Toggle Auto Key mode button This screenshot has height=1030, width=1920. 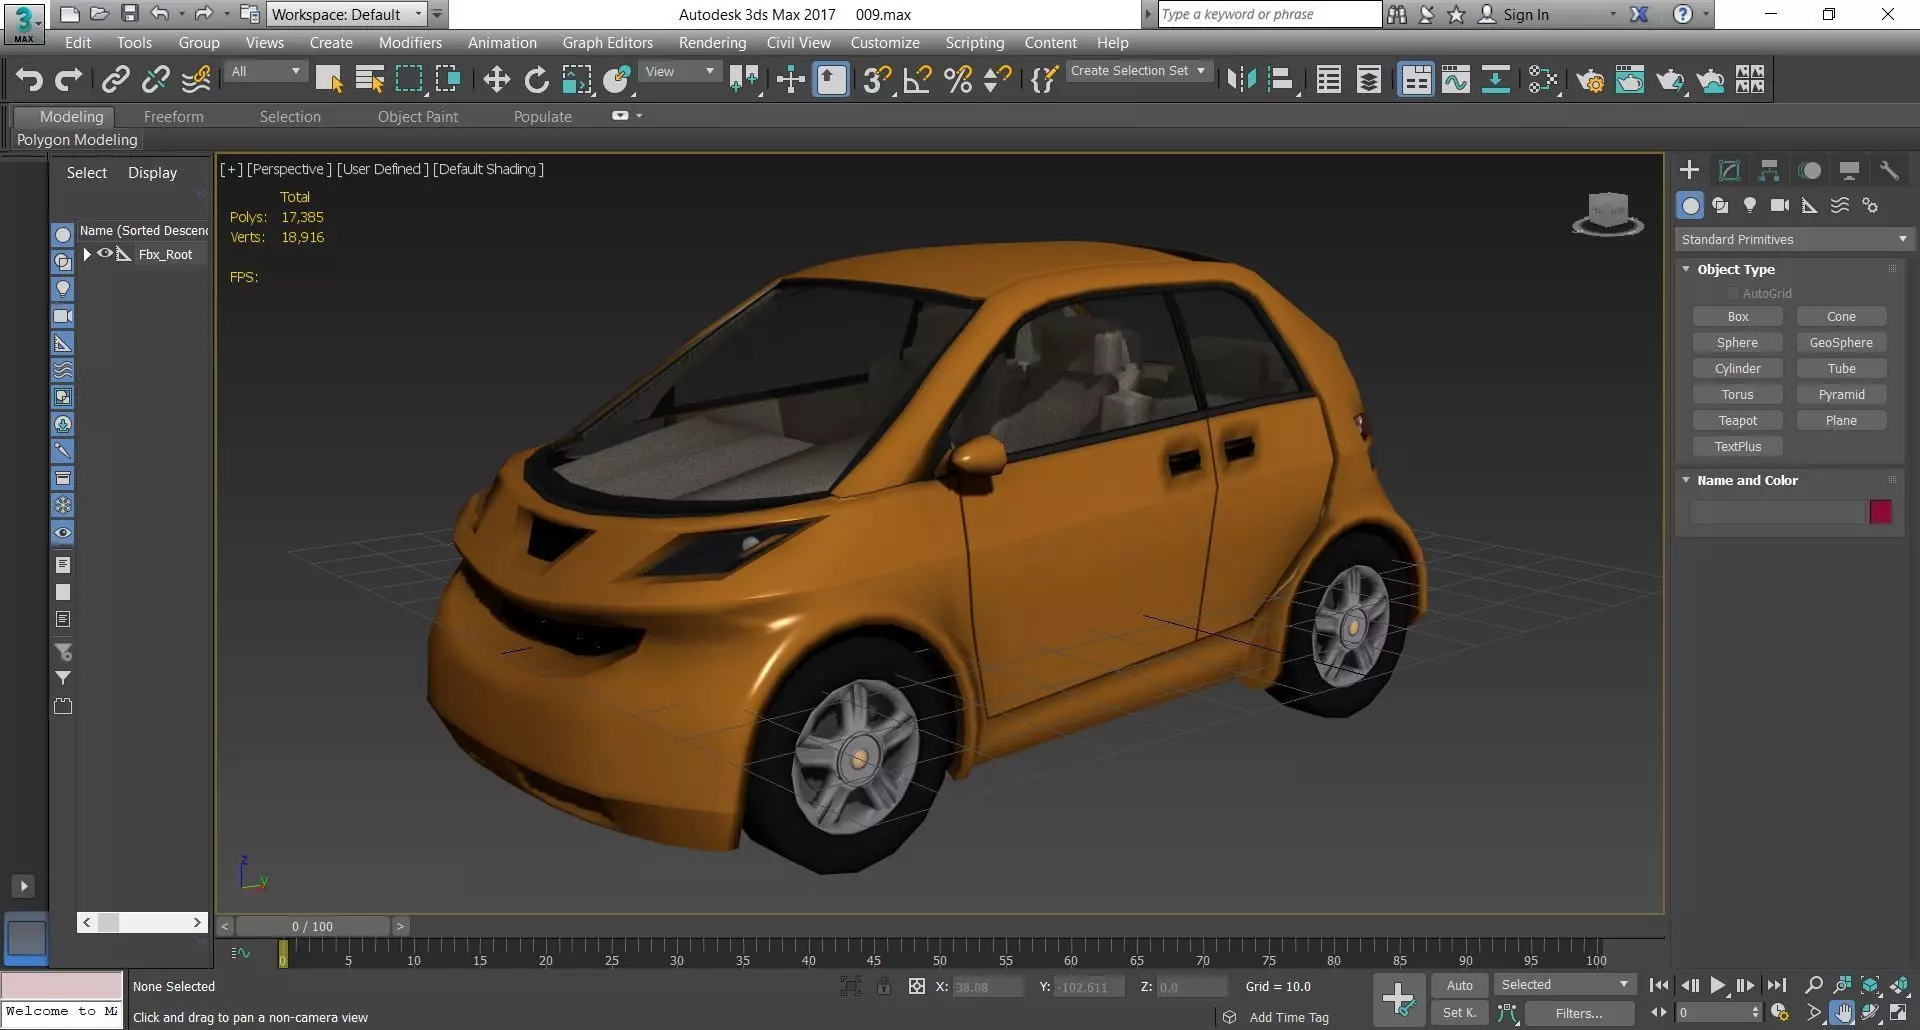[x=1459, y=985]
